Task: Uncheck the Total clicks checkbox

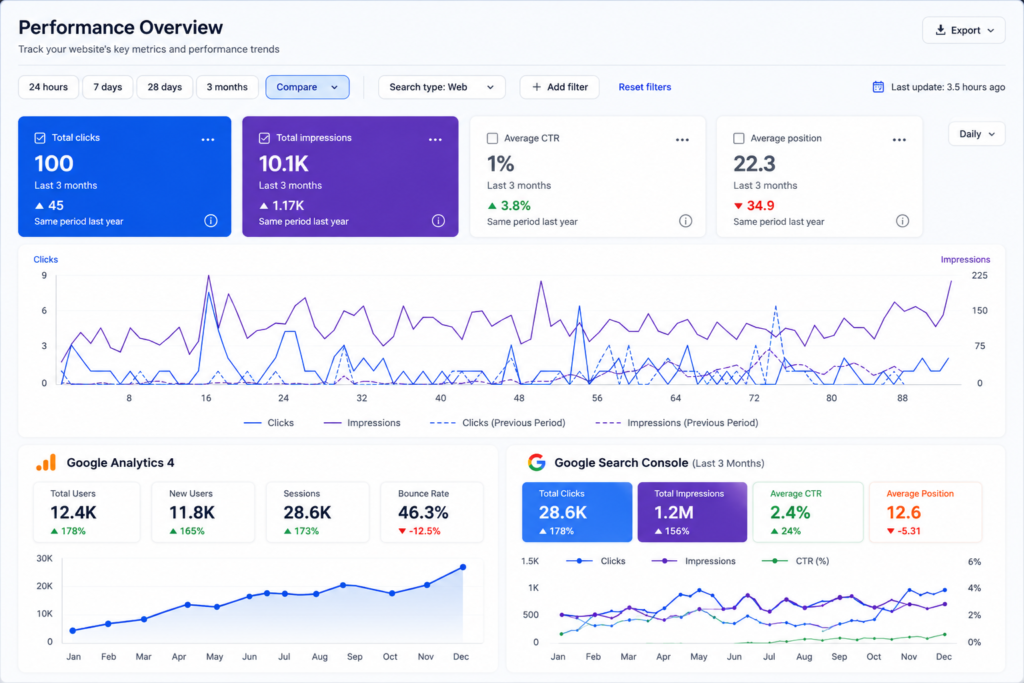Action: click(40, 138)
